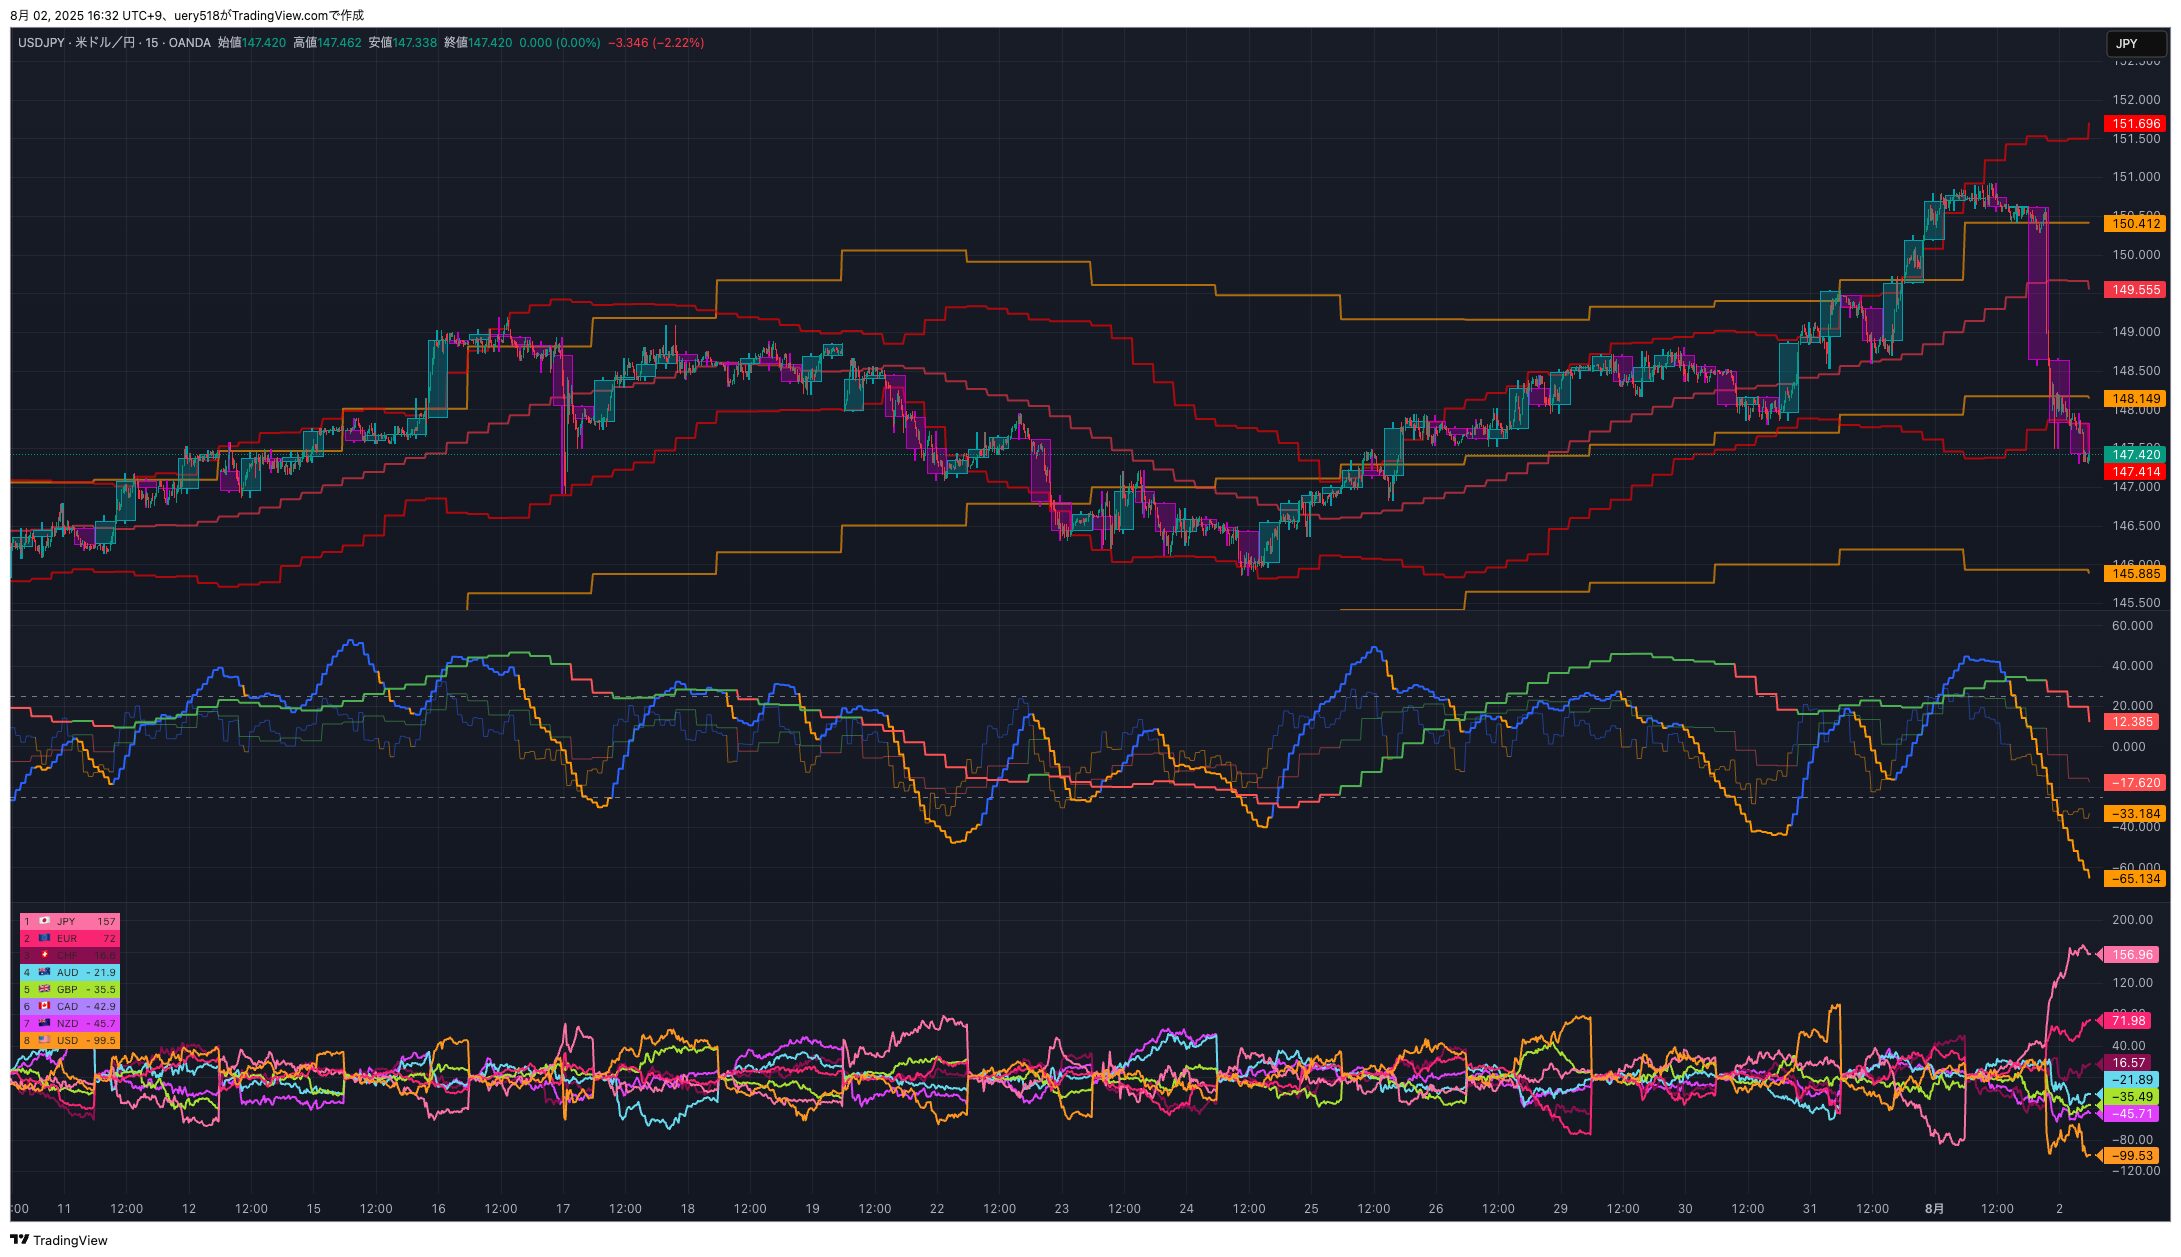Select the NZD row in strength table

[x=69, y=1023]
